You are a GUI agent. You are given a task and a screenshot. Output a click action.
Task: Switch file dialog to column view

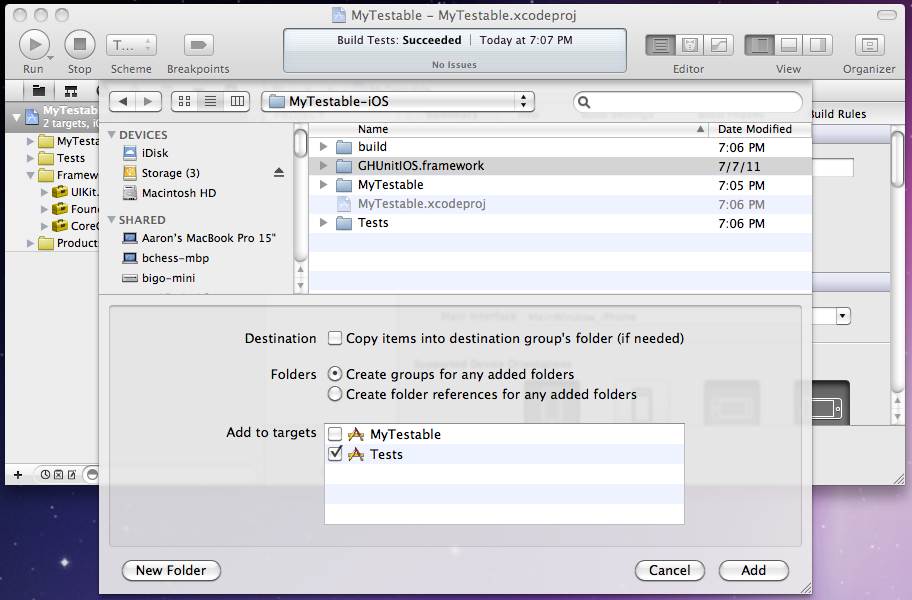(237, 101)
